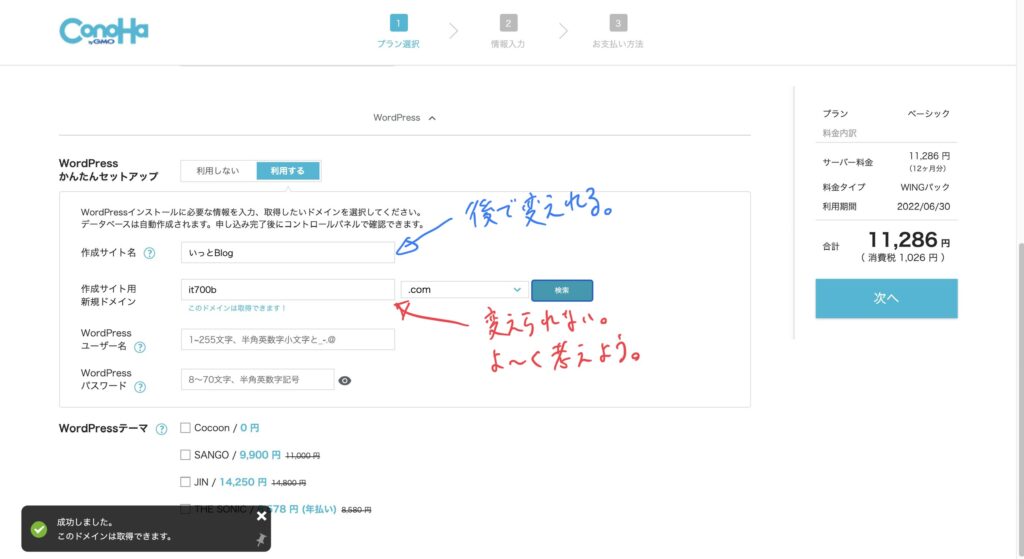
Task: Click green checkmark in success toast
Action: [39, 530]
